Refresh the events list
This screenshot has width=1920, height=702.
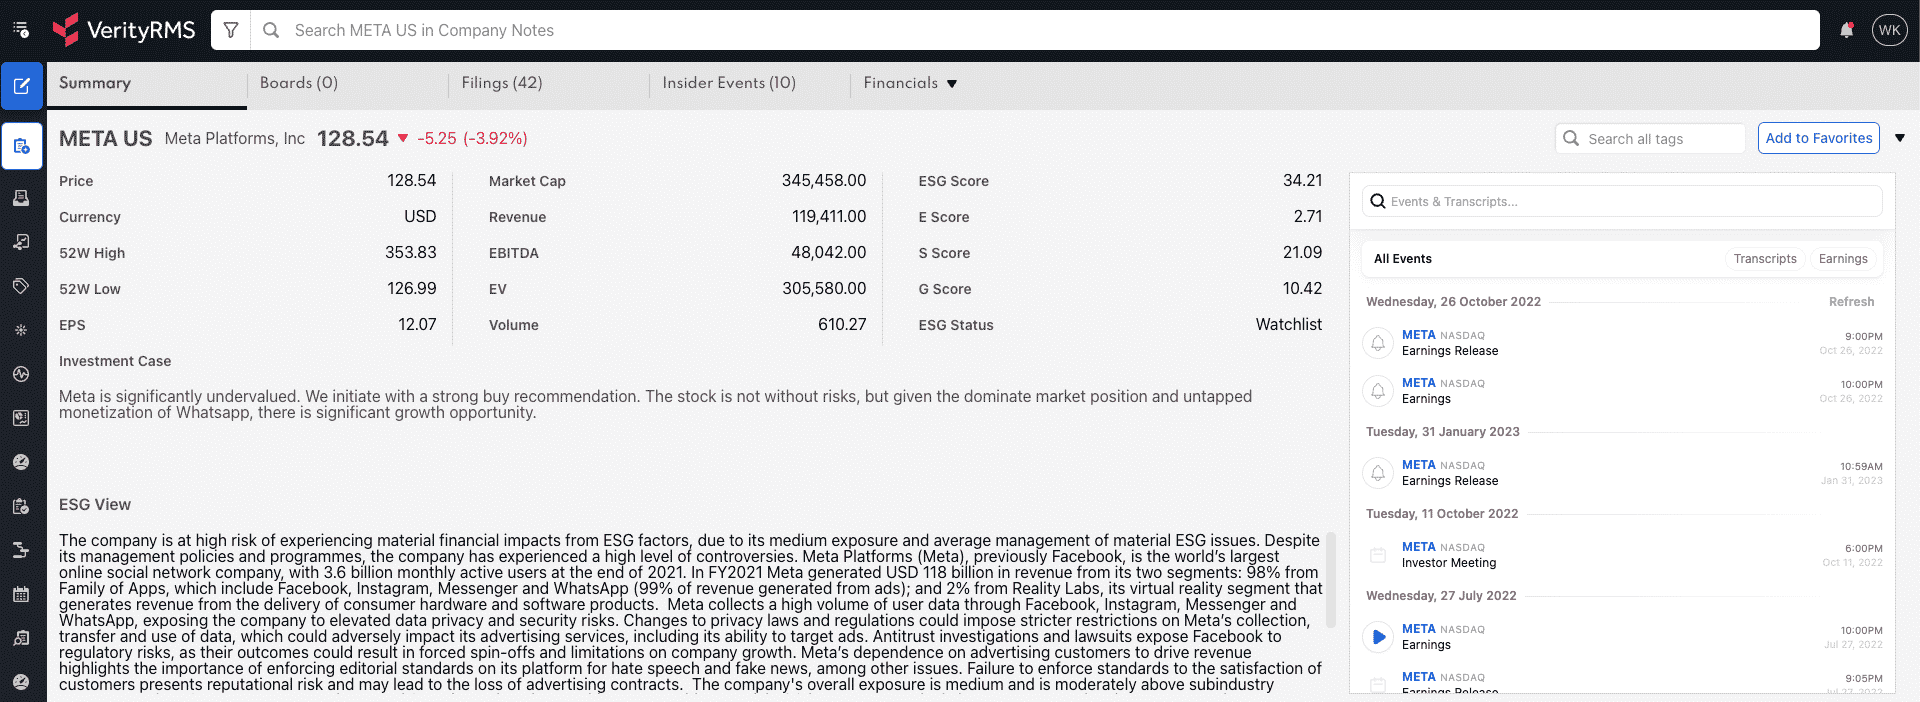pyautogui.click(x=1852, y=302)
